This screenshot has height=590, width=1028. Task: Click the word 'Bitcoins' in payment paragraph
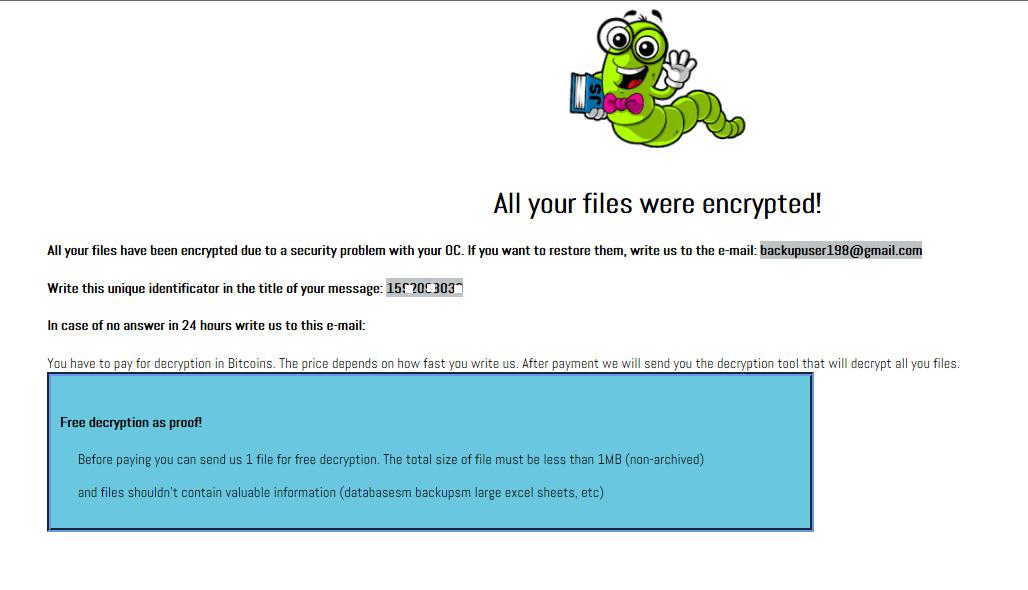[250, 363]
